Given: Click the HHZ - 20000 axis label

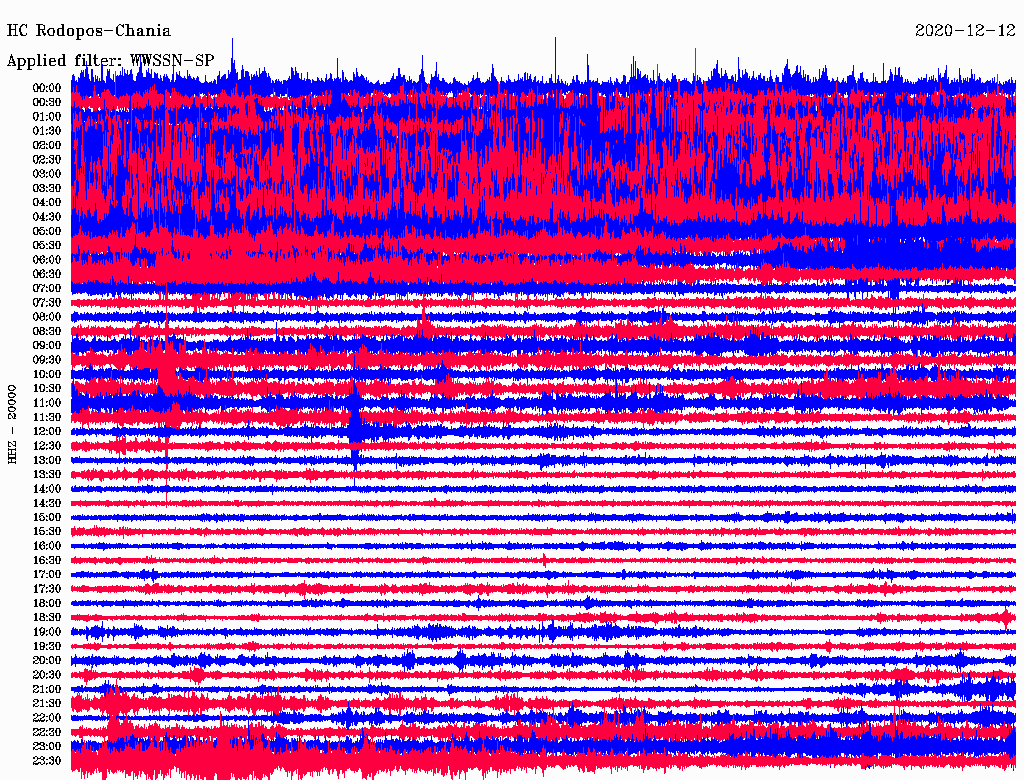Looking at the screenshot, I should click(13, 423).
